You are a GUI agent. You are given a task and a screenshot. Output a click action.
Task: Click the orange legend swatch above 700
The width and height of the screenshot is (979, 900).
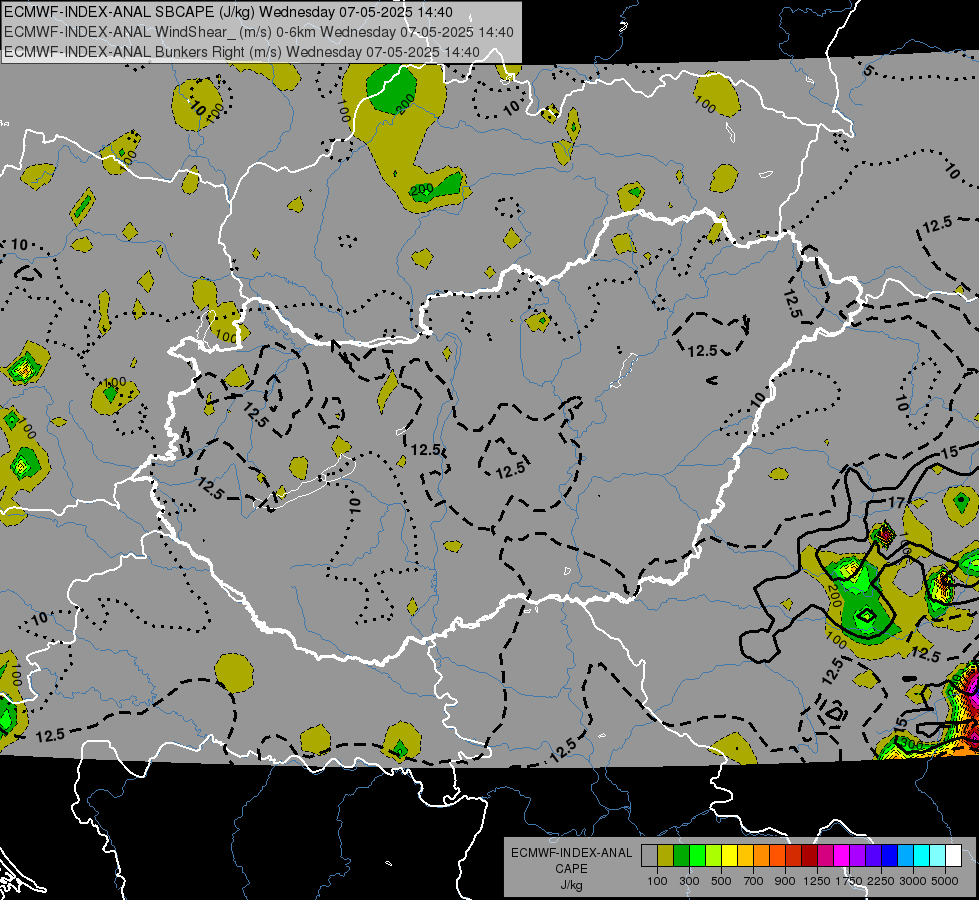[762, 856]
